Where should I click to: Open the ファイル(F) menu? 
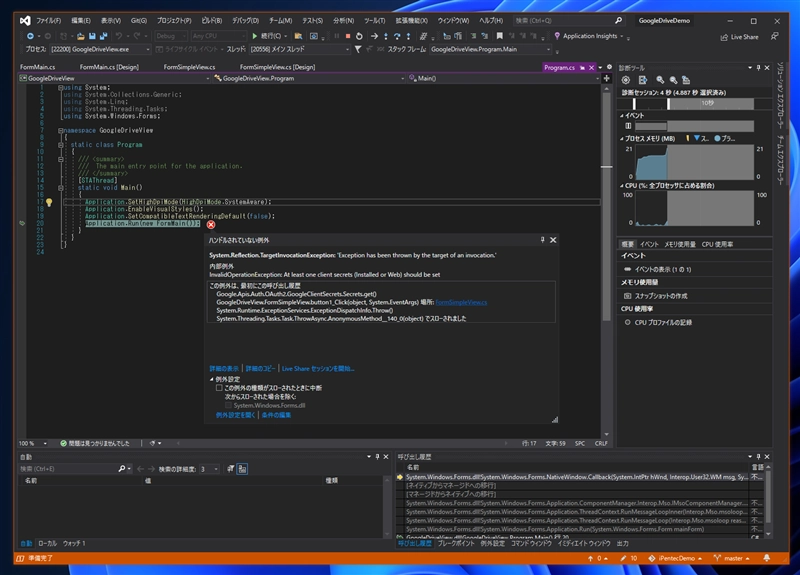pos(48,21)
